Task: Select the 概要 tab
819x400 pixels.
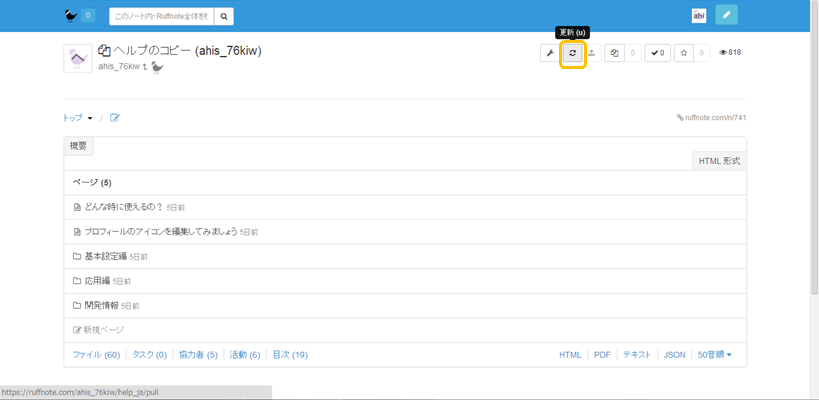Action: pos(78,146)
